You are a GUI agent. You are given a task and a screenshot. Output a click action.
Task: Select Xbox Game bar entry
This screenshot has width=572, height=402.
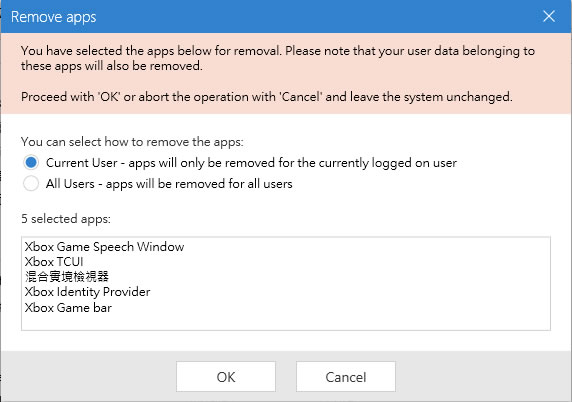coord(68,308)
